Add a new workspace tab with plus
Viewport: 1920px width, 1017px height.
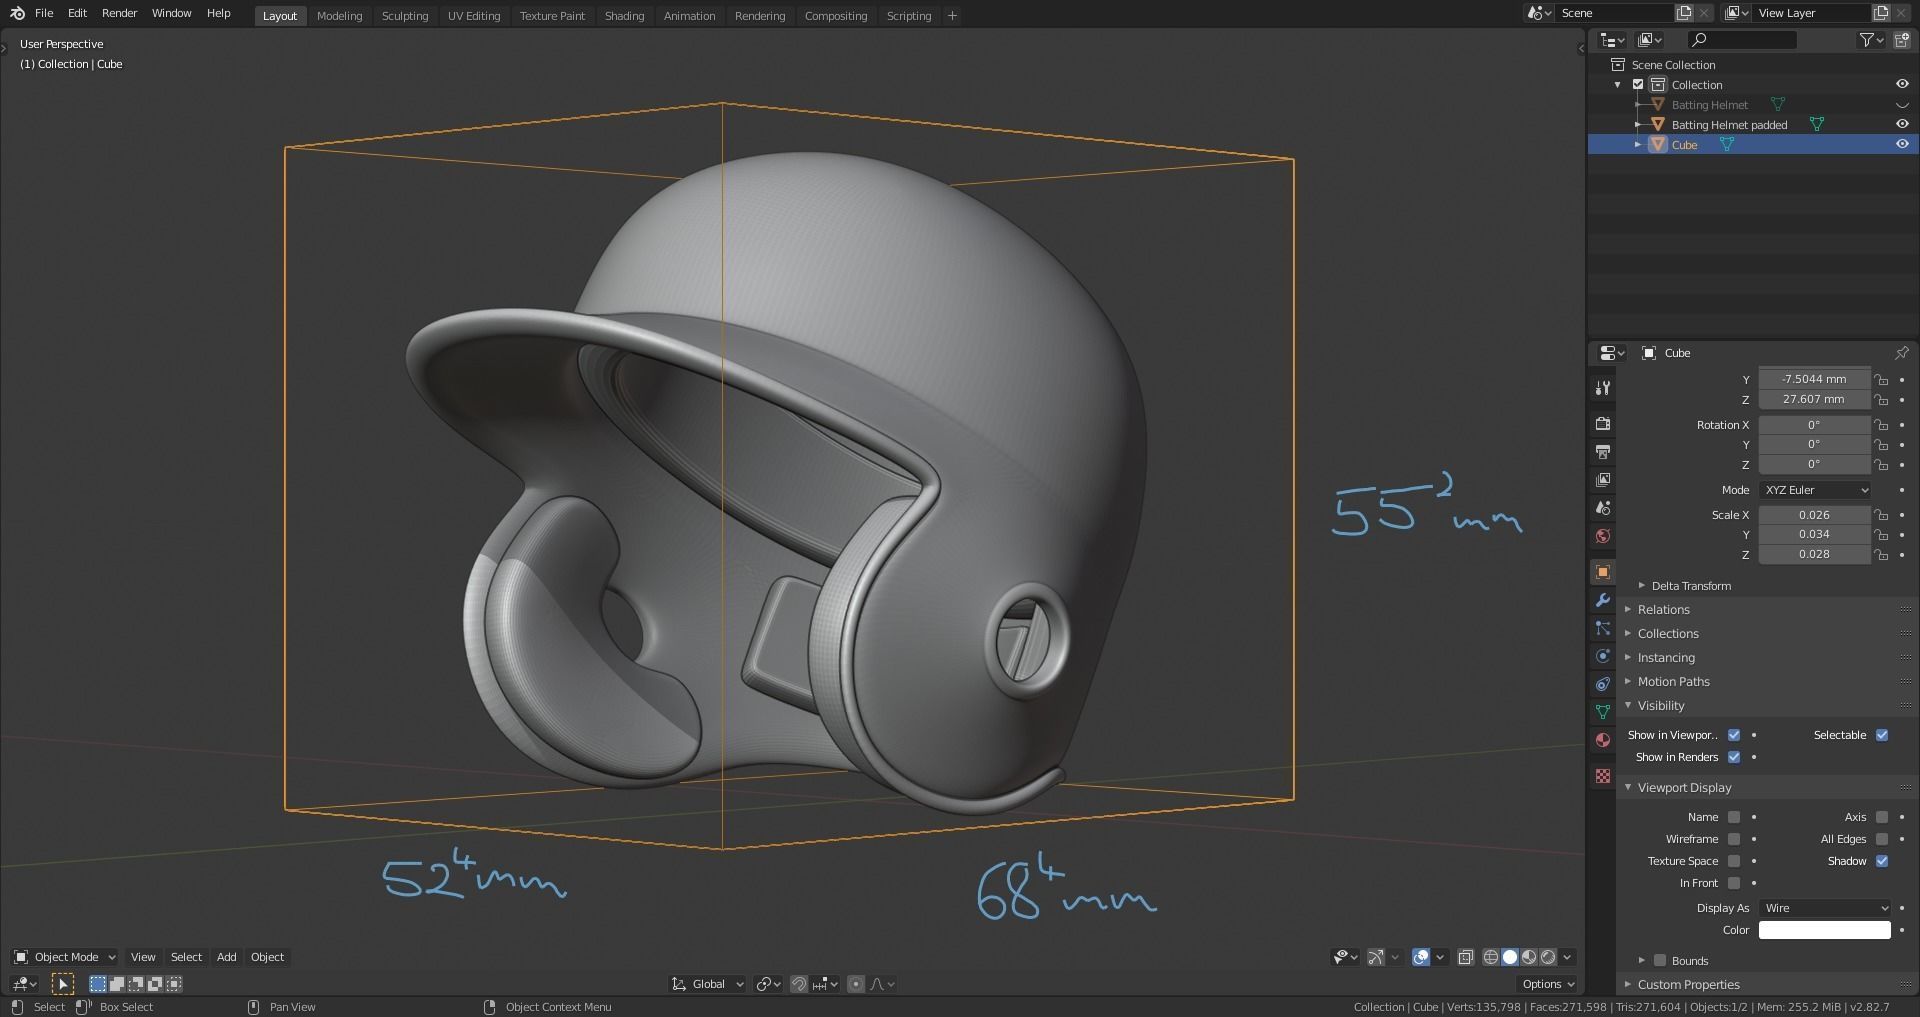(x=952, y=15)
